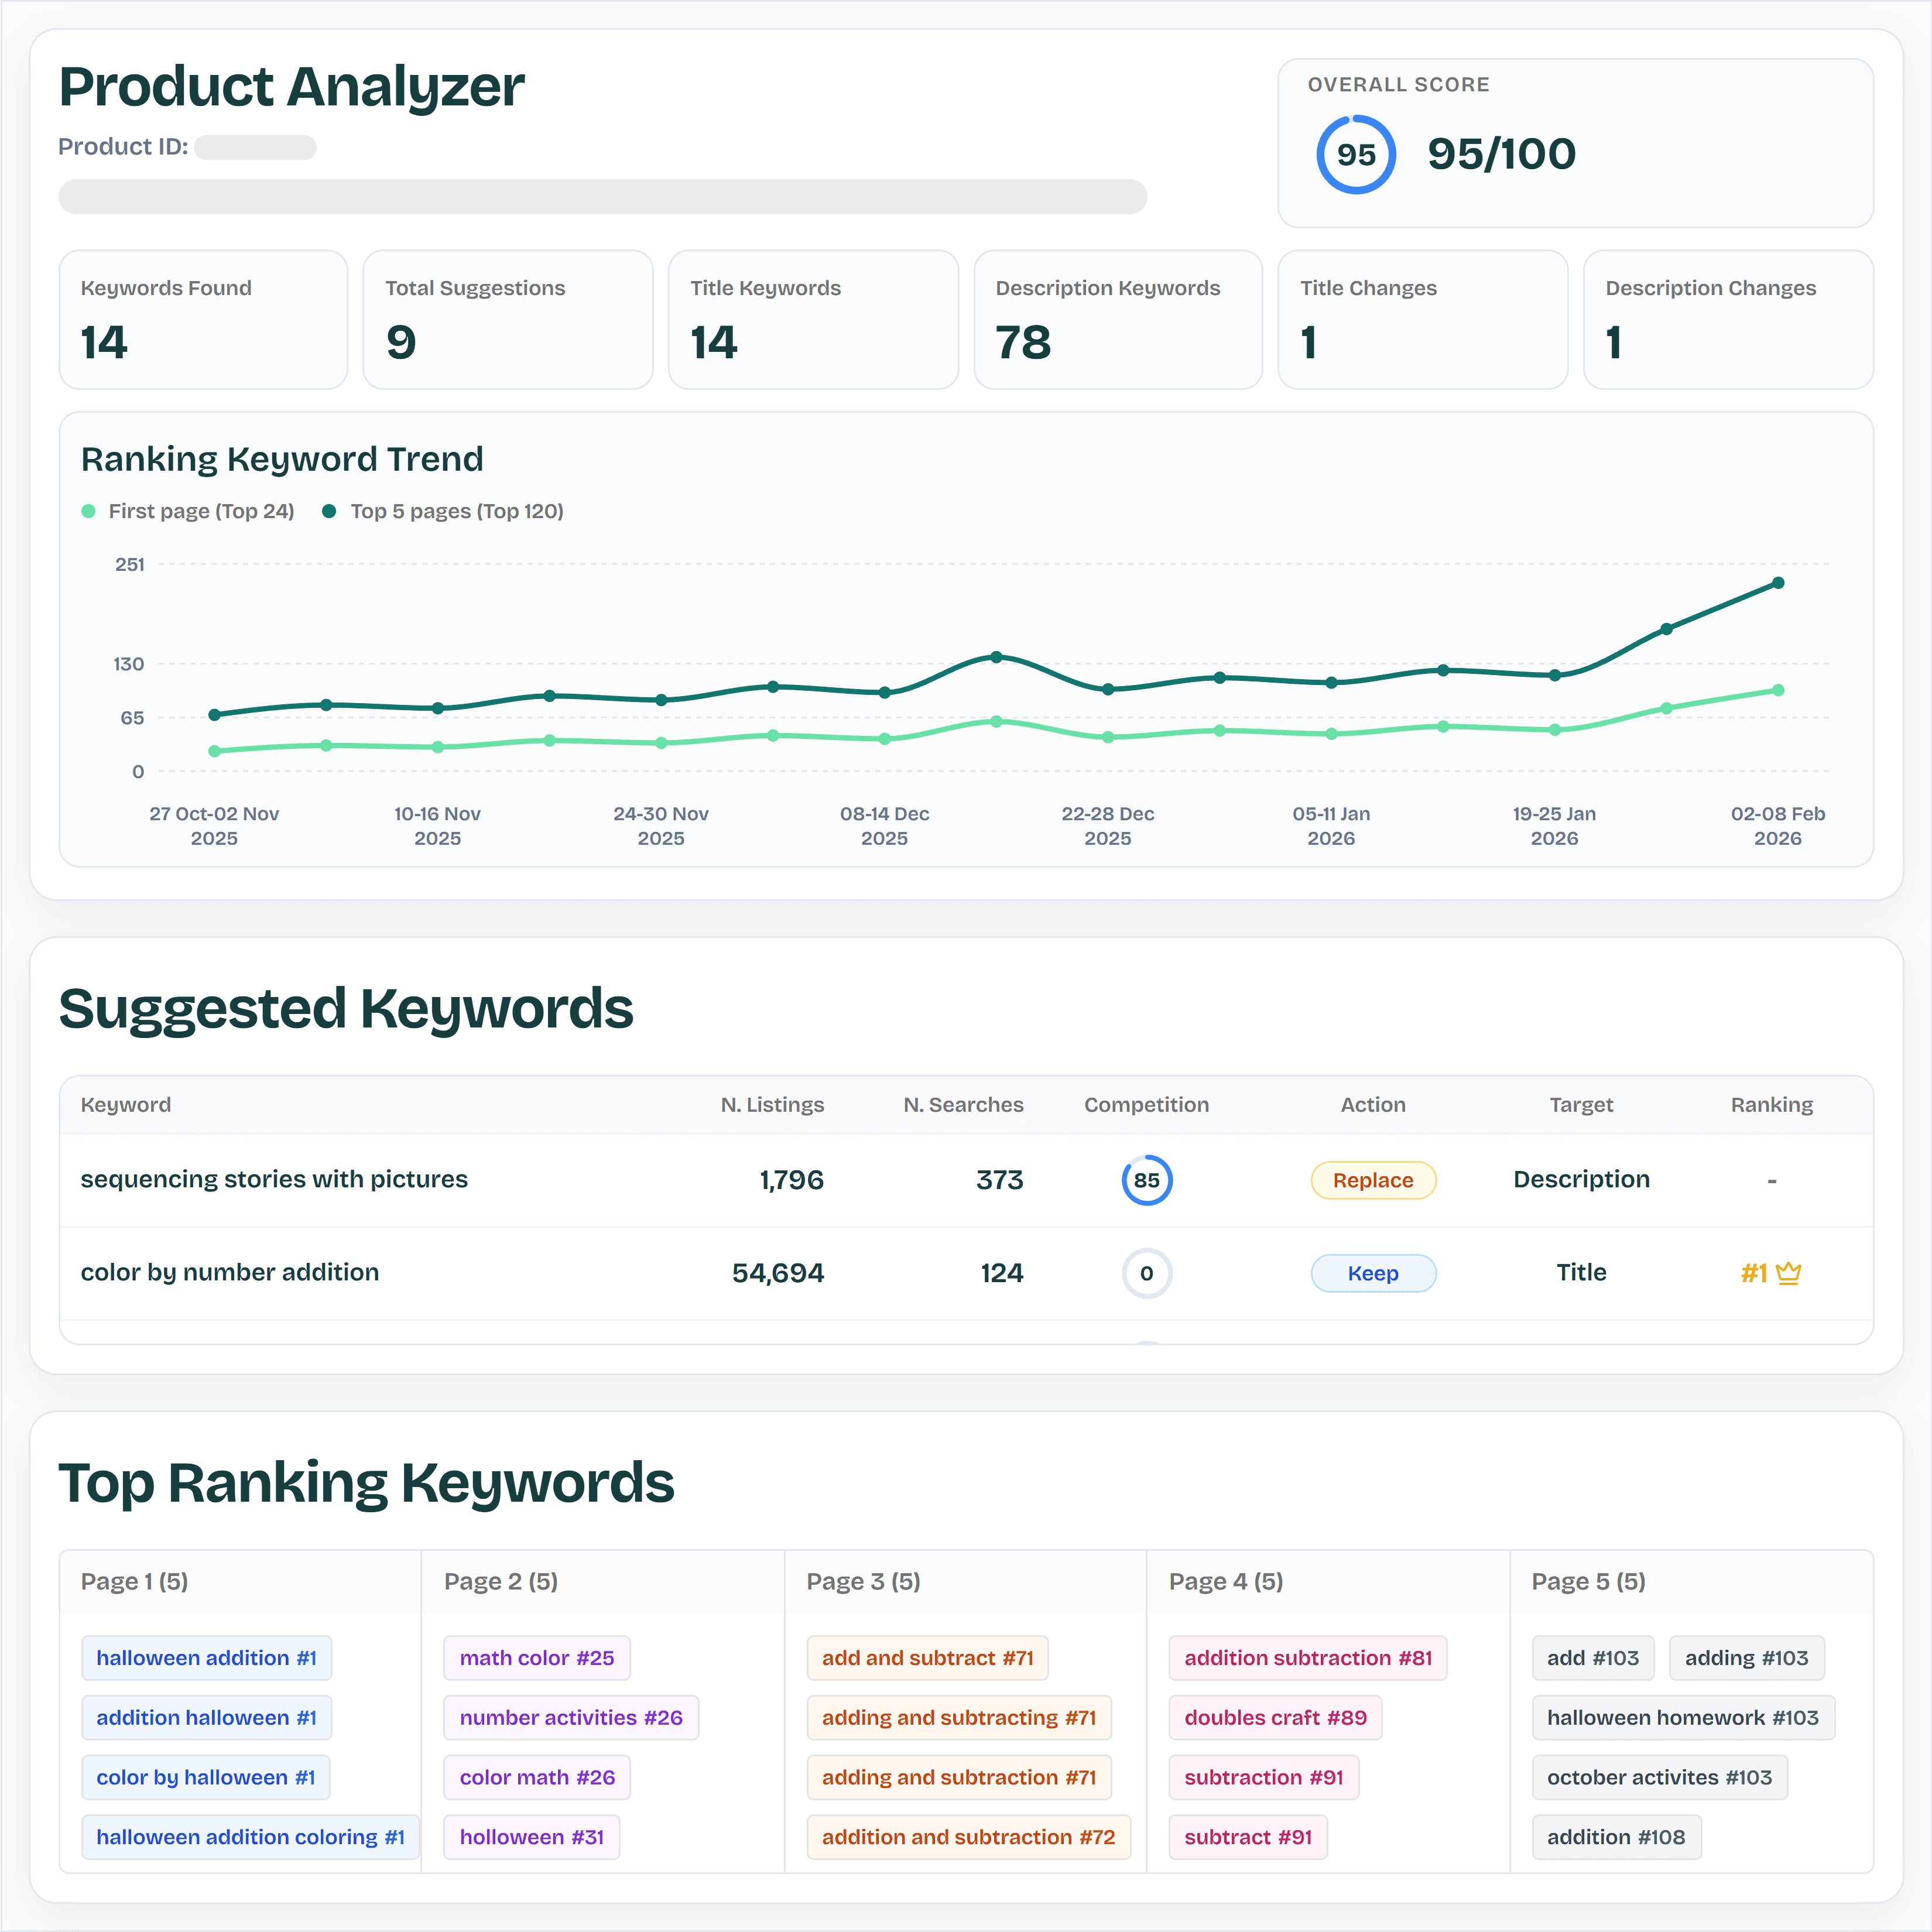Toggle the Keep action for color by number addition

click(x=1373, y=1273)
